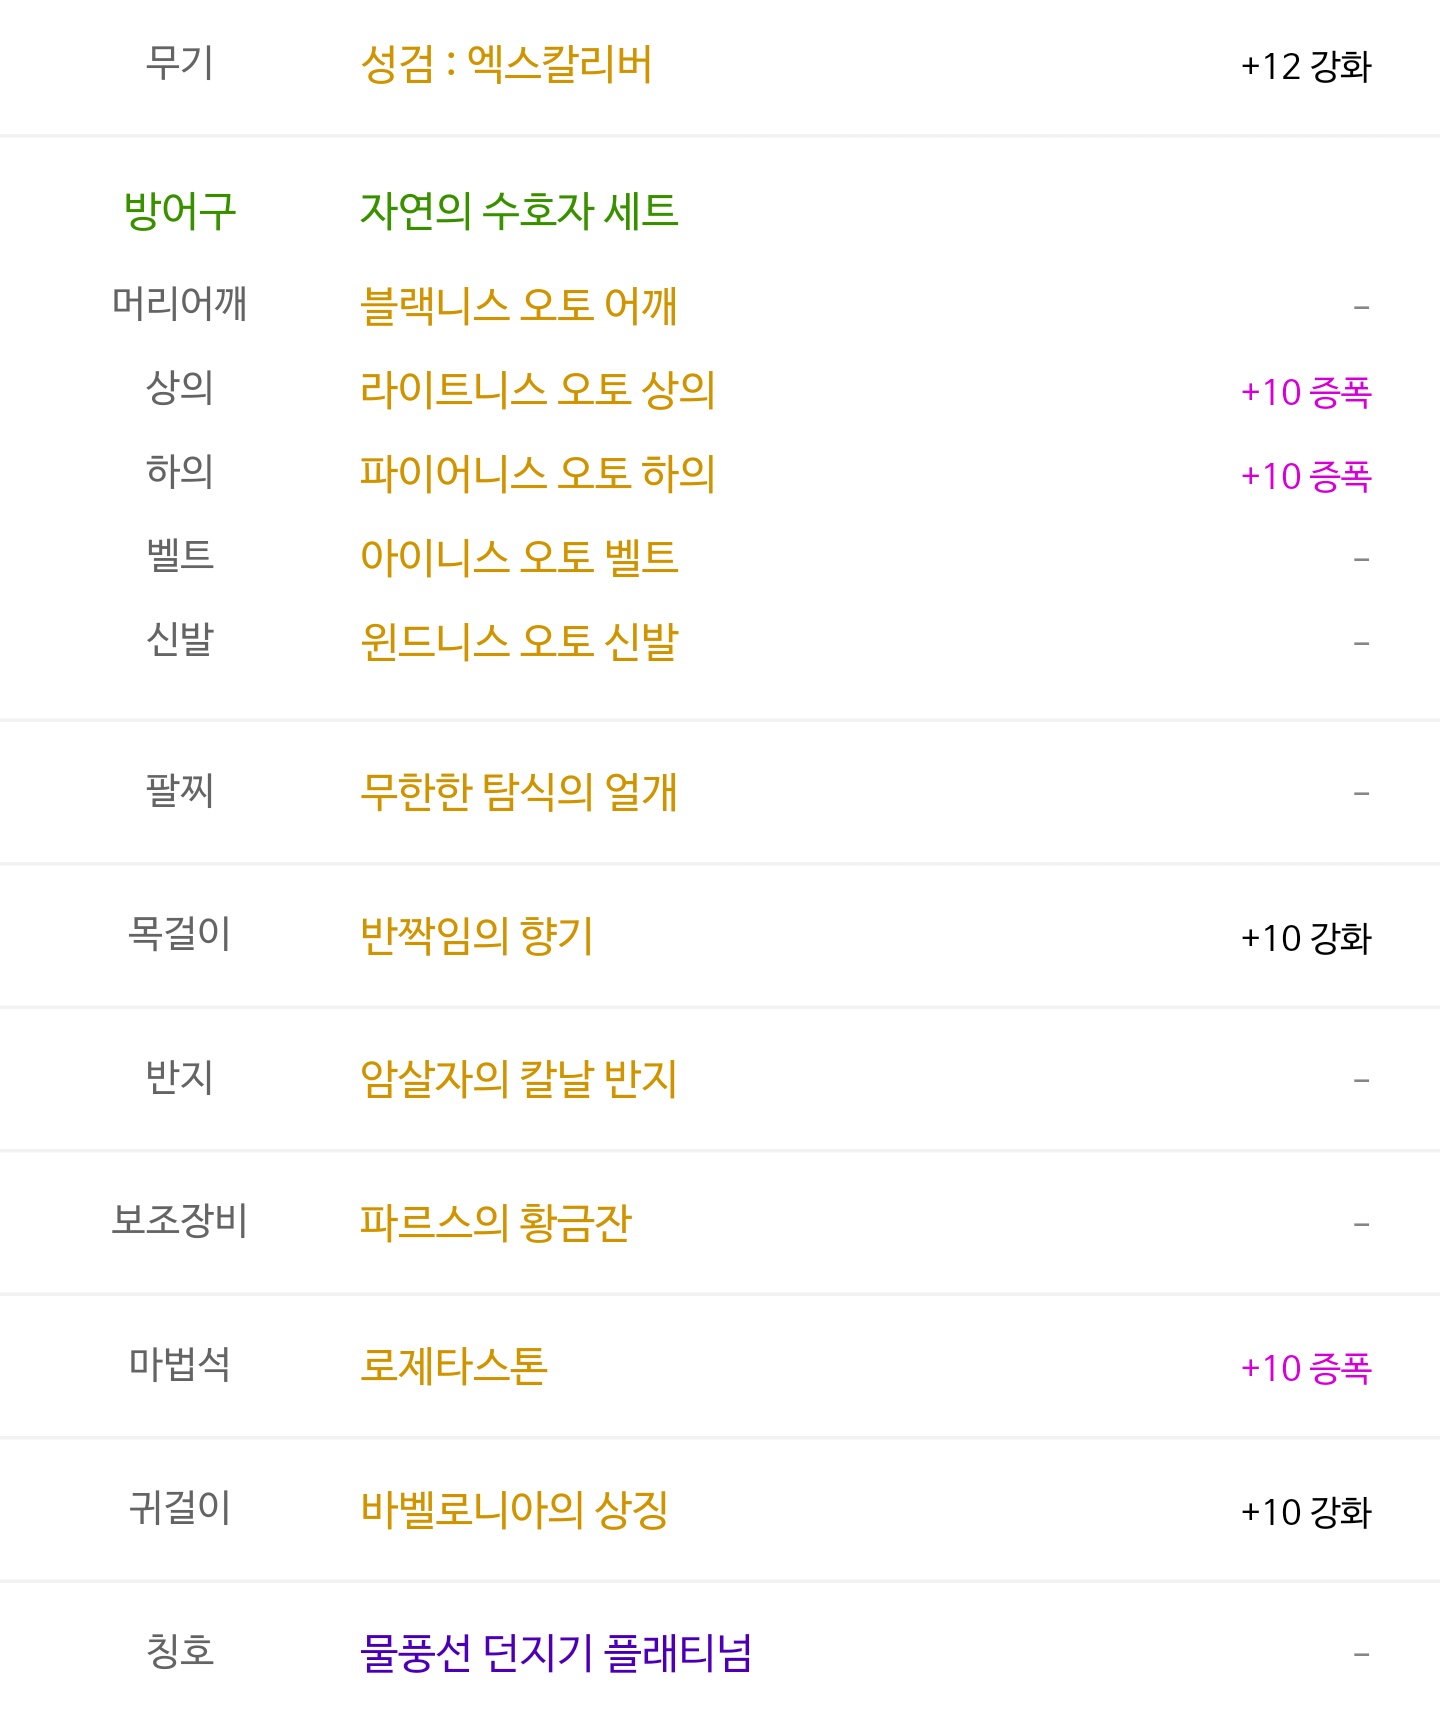The image size is (1440, 1711).
Task: View the 라이트니스 오토 상의 item
Action: point(538,389)
